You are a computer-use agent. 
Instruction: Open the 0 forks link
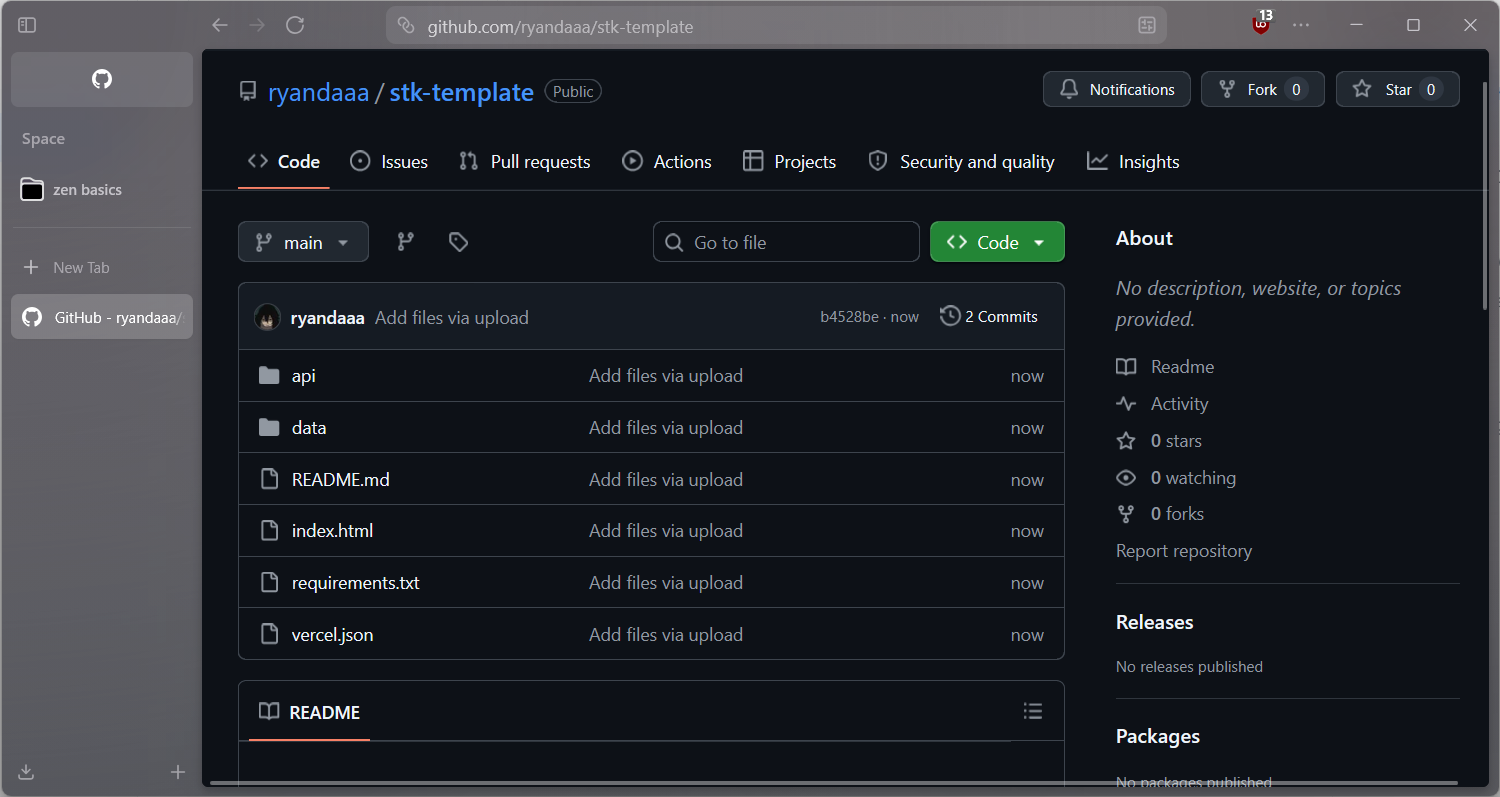[x=1160, y=514]
